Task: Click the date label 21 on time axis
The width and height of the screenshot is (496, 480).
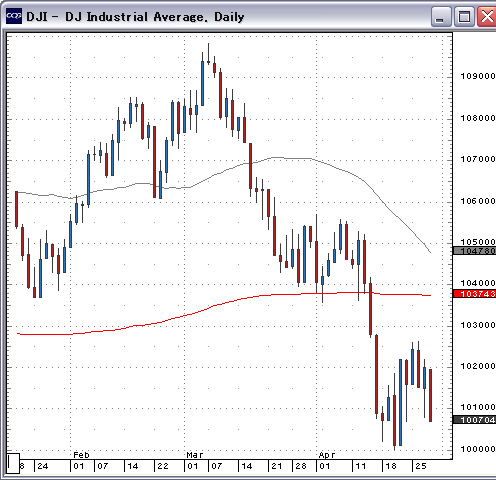Action: pos(277,466)
